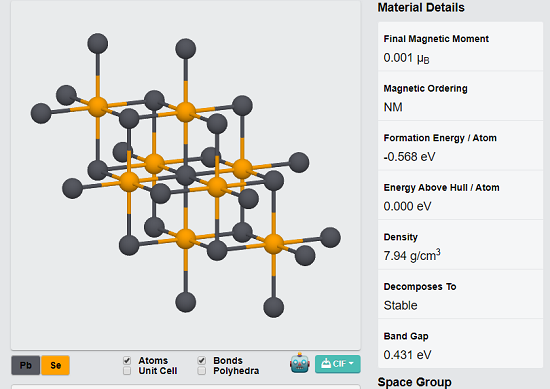
Task: Click the band gap value 0.431 eV
Action: coord(407,355)
